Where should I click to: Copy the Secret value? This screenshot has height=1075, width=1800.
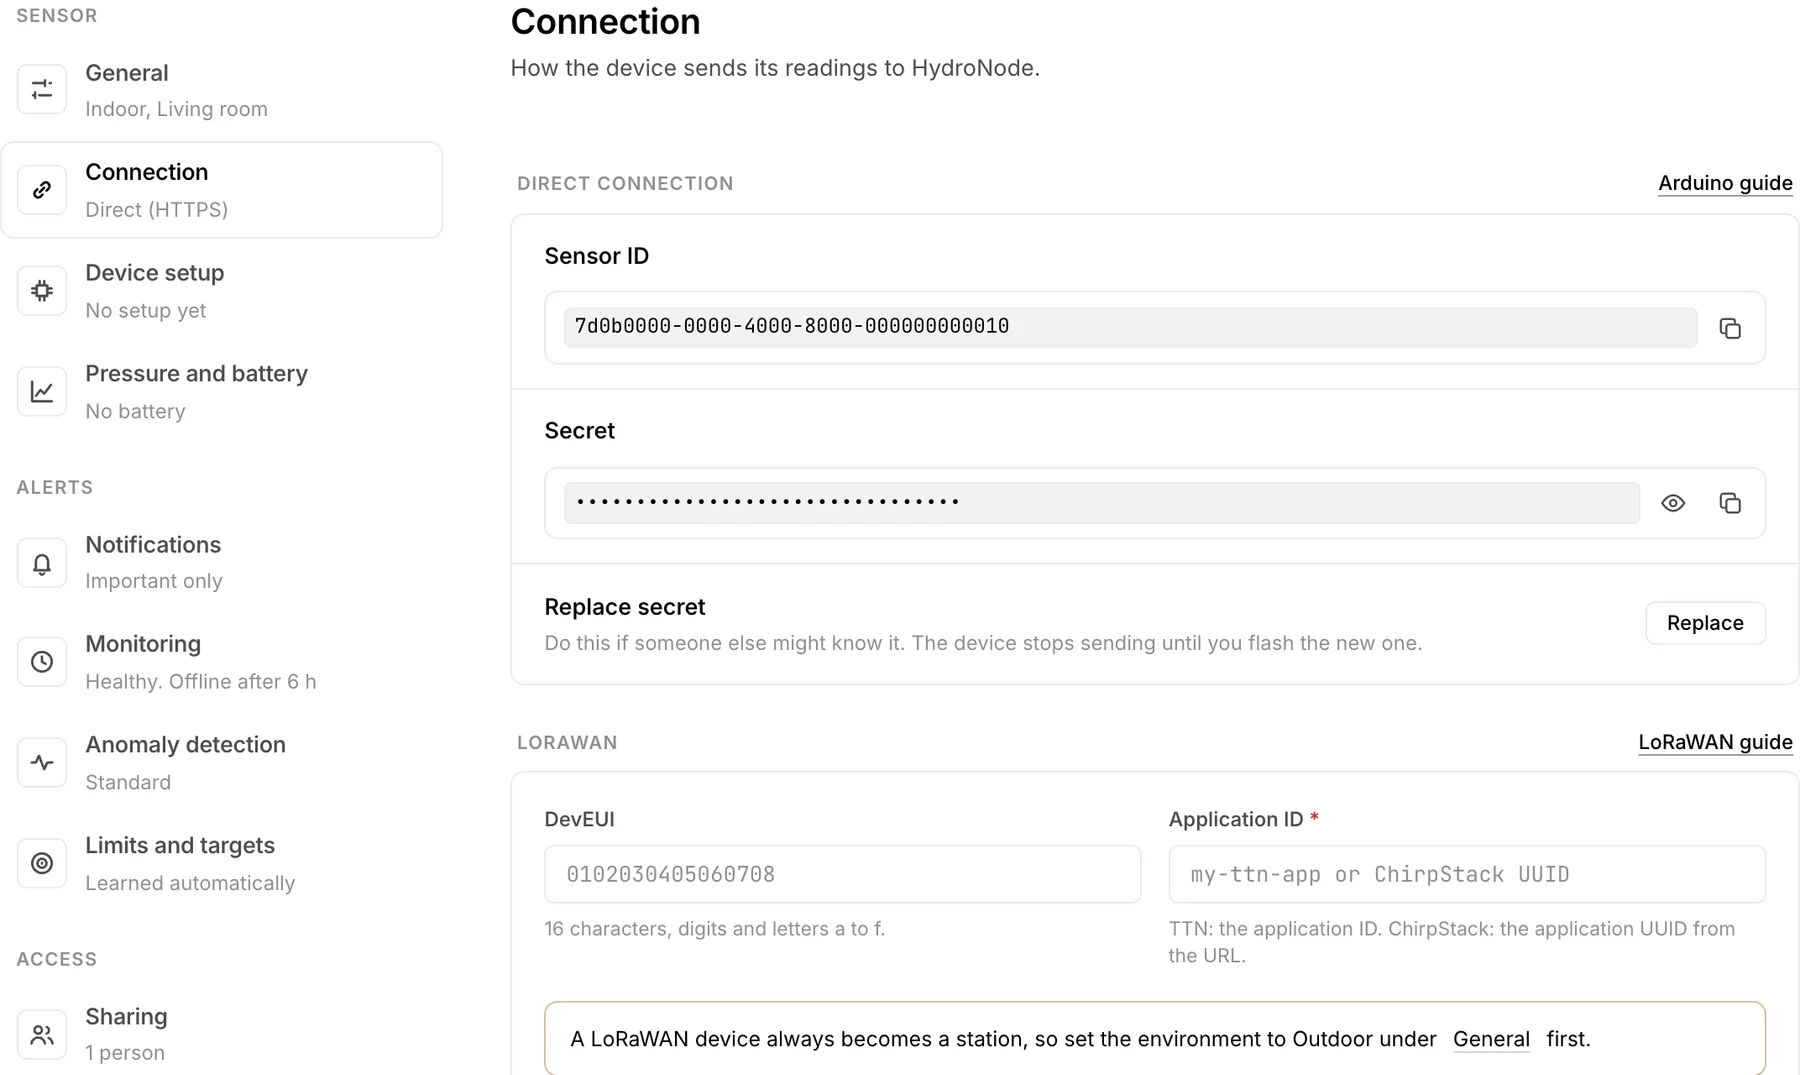1730,503
